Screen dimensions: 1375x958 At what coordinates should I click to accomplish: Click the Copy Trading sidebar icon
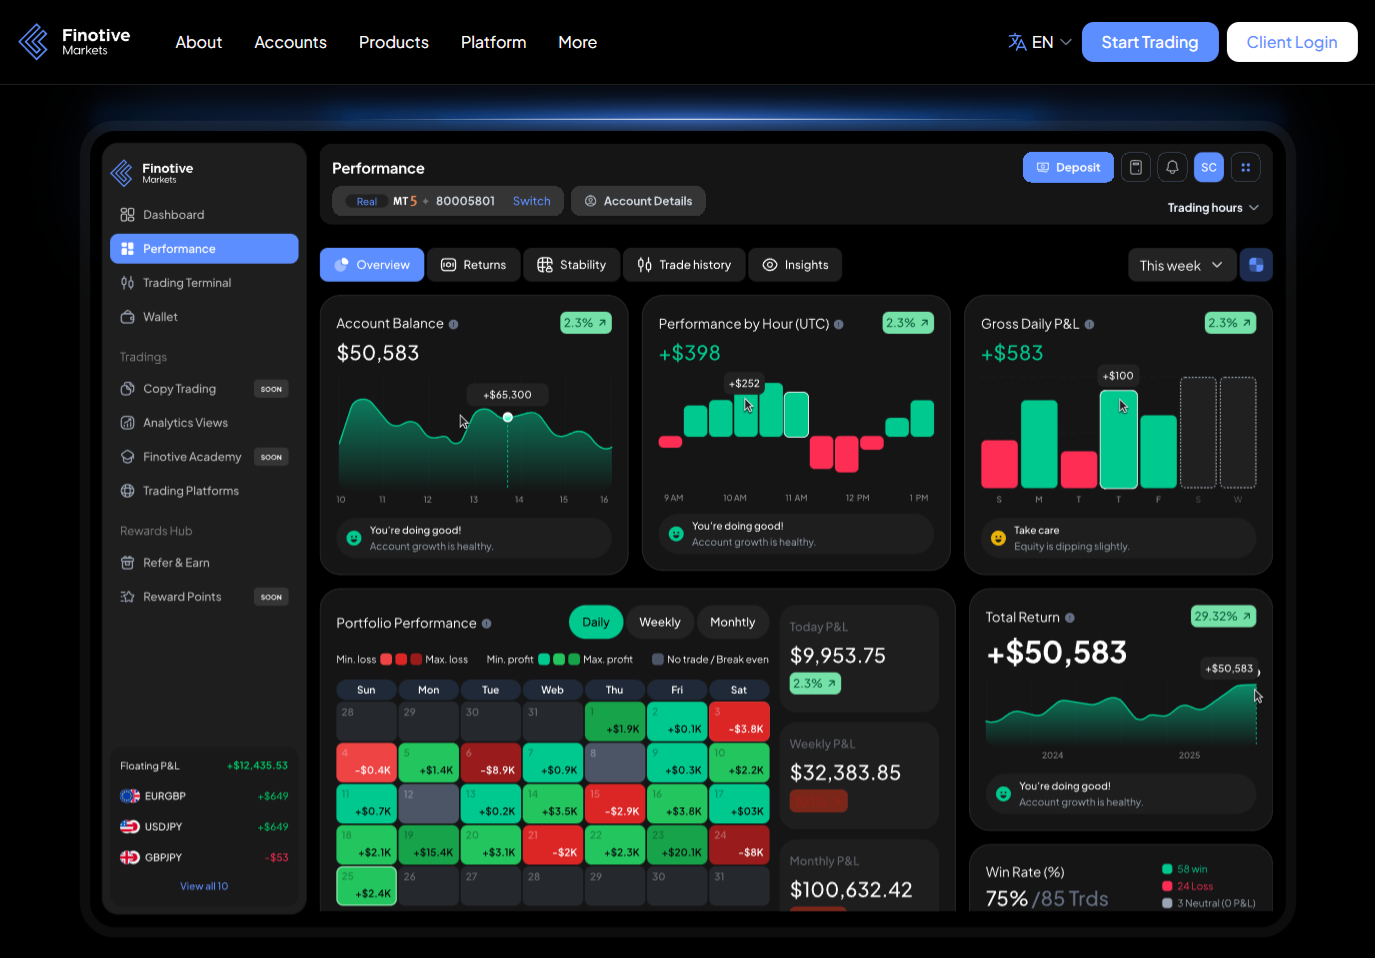[x=127, y=389]
